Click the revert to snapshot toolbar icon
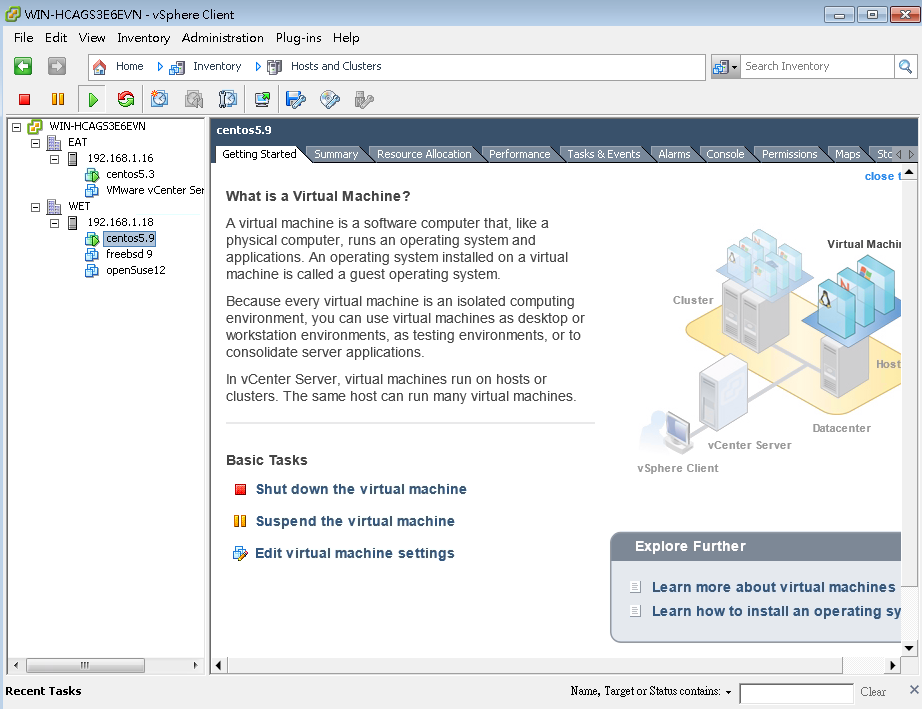The height and width of the screenshot is (709, 922). coord(194,99)
